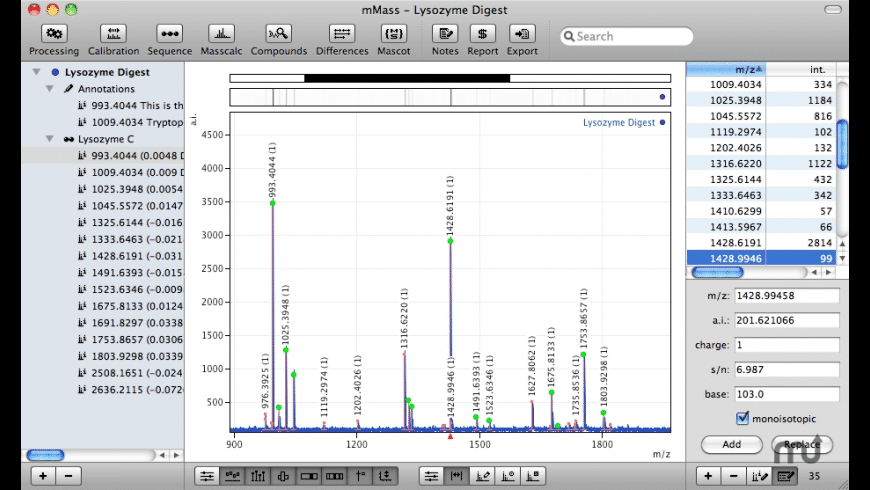Screen dimensions: 870x490
Task: Click the a.i. value input field
Action: point(787,320)
